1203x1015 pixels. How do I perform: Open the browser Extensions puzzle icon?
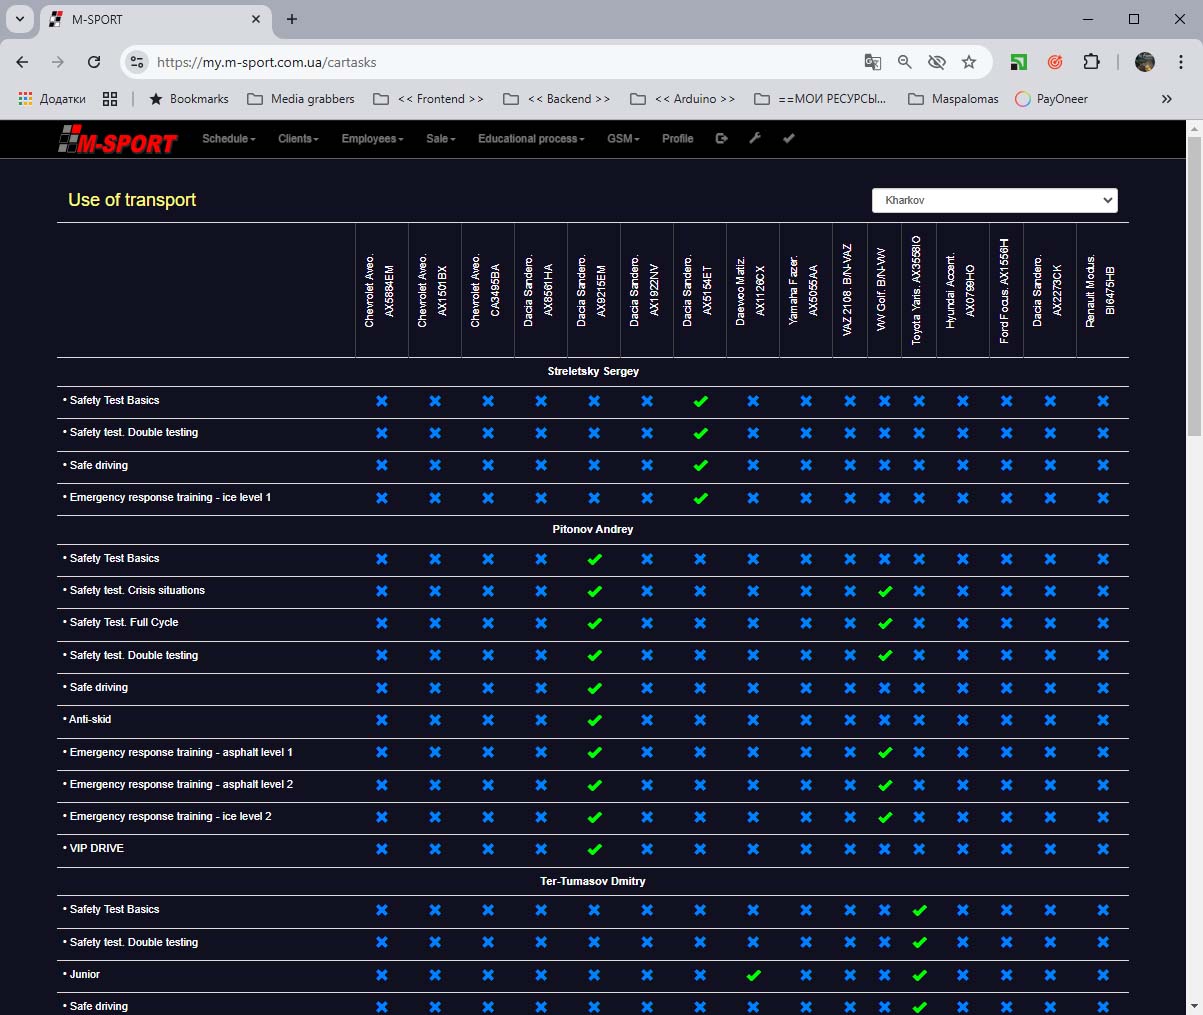pyautogui.click(x=1091, y=62)
